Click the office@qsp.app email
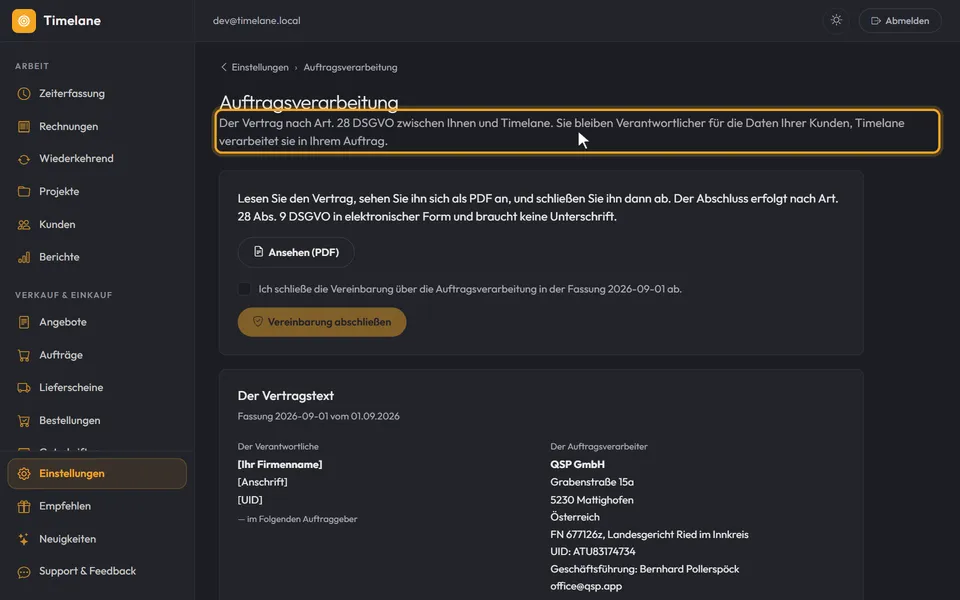960x600 pixels. [586, 587]
